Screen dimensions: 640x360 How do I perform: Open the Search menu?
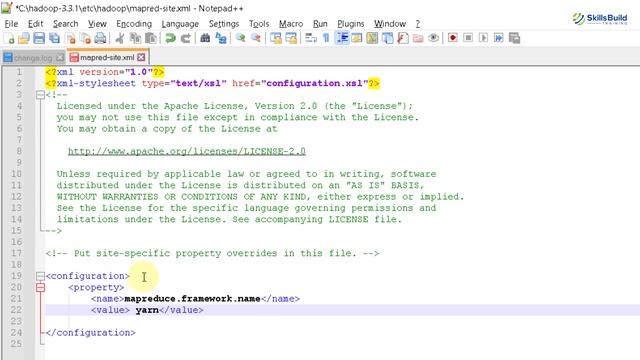tap(65, 24)
